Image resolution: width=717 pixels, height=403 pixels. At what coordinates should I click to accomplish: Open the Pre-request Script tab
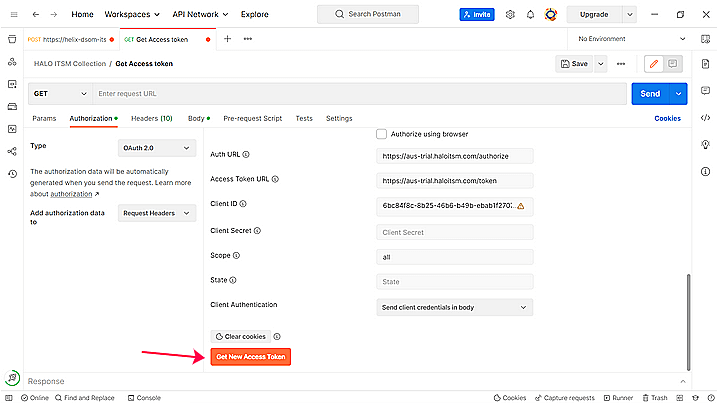coord(252,118)
